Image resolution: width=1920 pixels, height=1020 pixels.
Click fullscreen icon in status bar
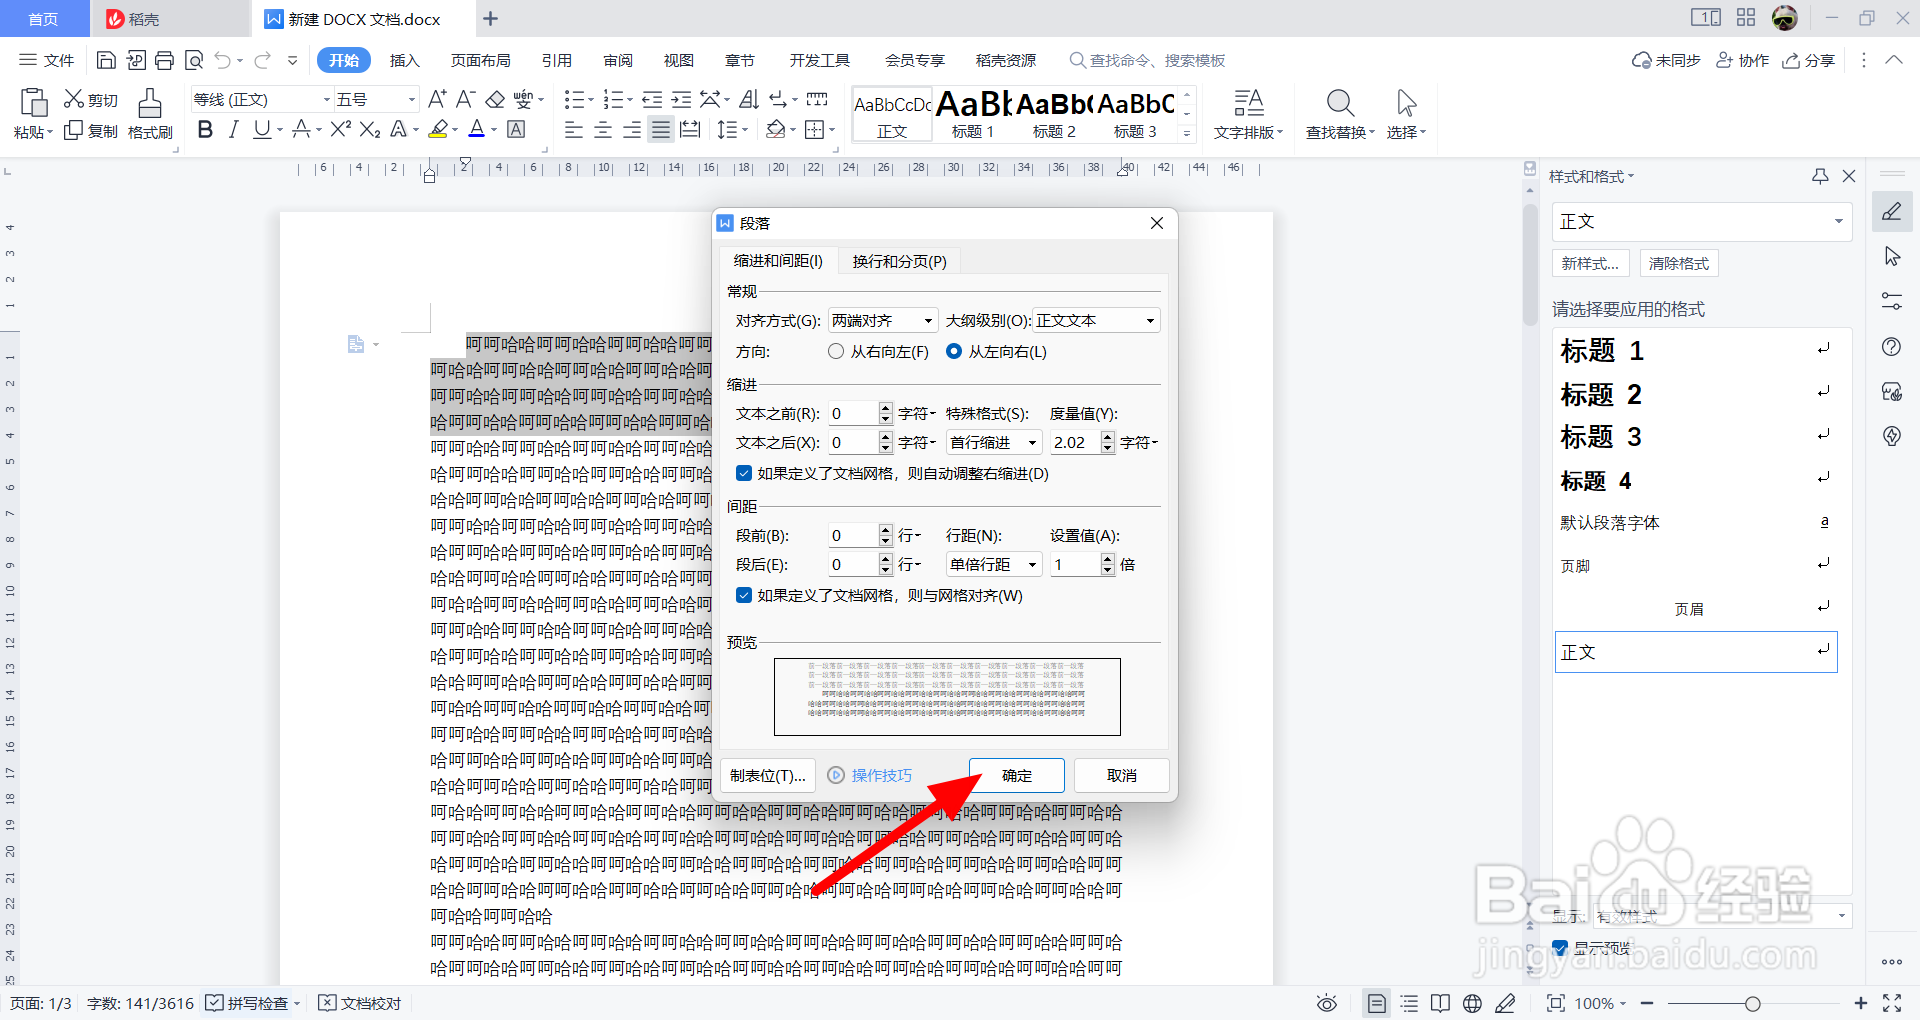[x=1892, y=1003]
